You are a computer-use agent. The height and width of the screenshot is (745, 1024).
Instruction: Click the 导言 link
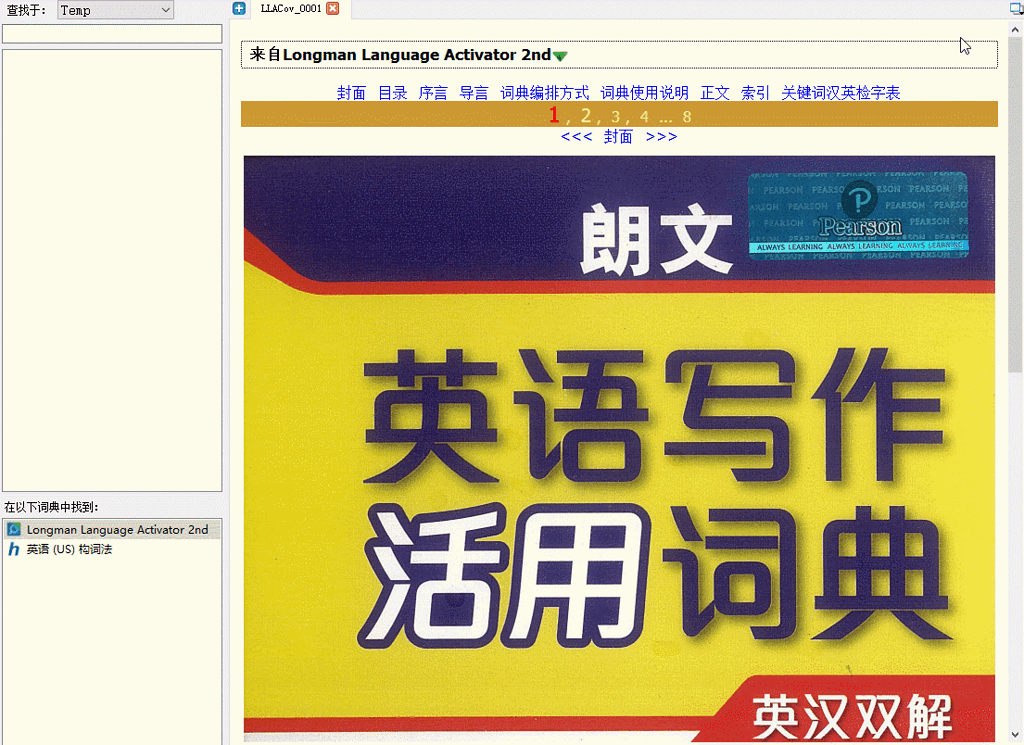[x=473, y=93]
